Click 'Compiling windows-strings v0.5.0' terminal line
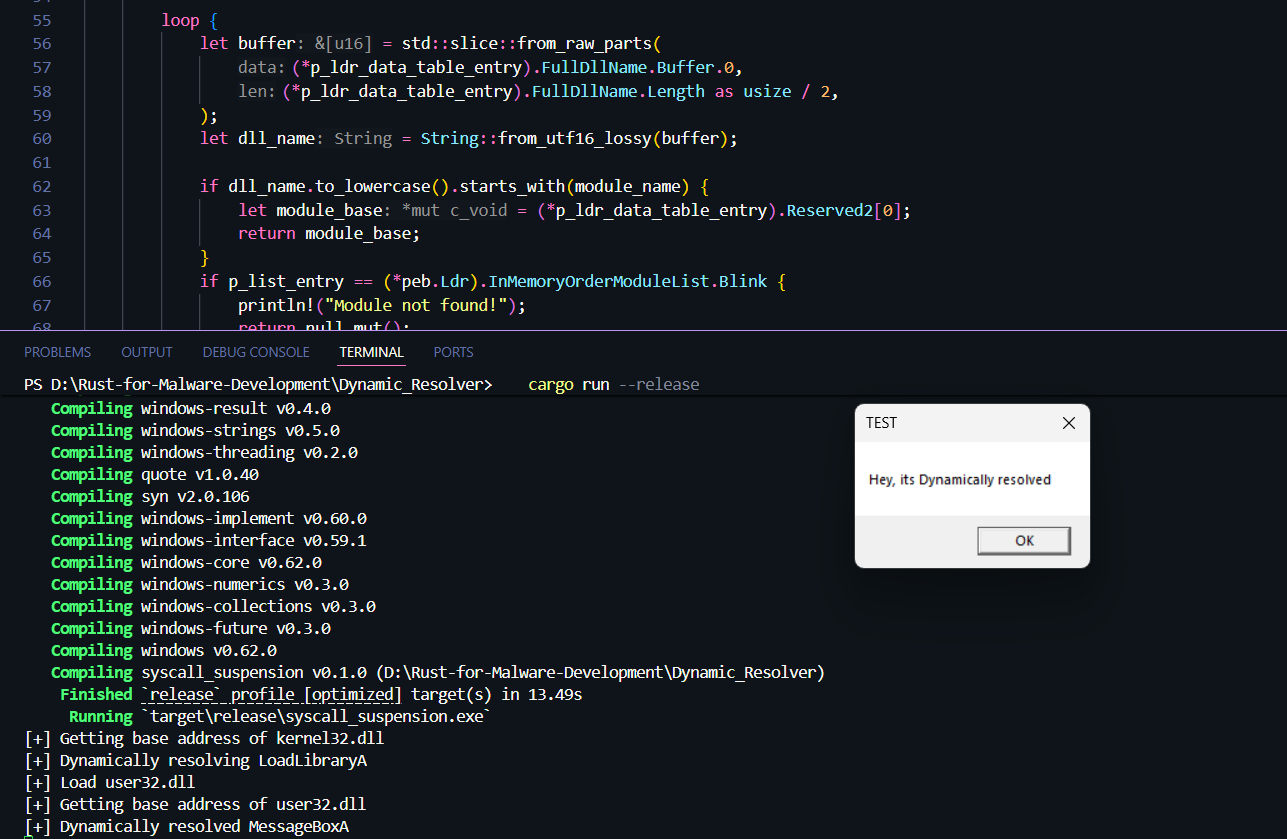The height and width of the screenshot is (839, 1287). pos(195,430)
